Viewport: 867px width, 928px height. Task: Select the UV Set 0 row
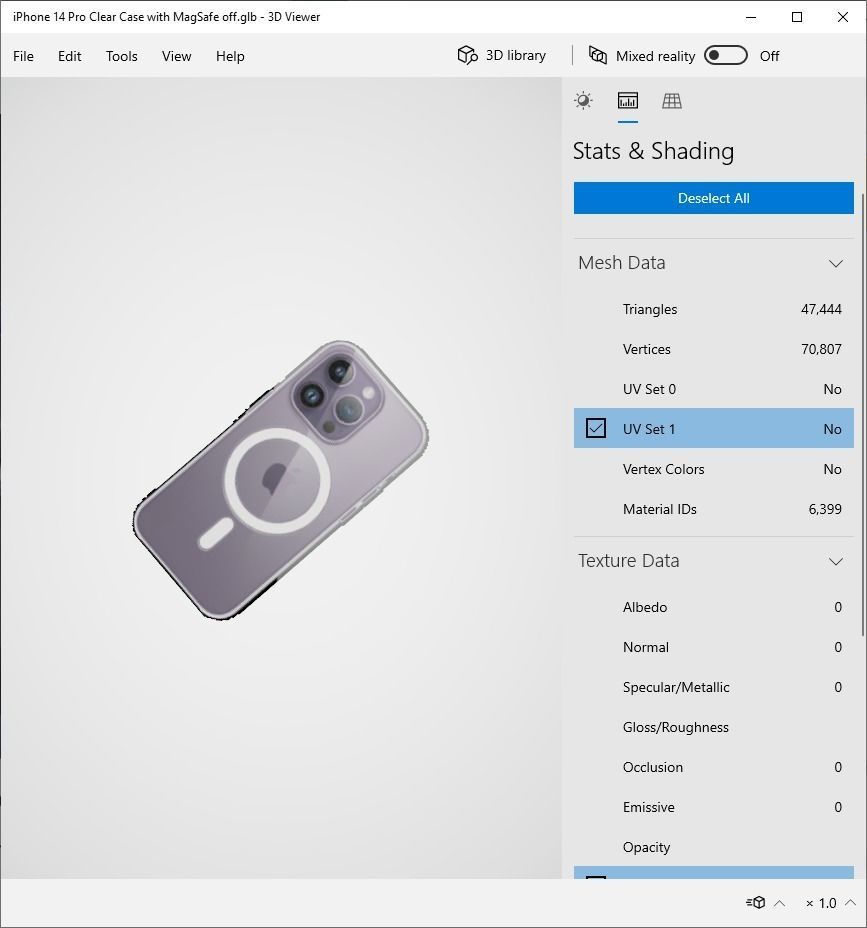click(714, 389)
